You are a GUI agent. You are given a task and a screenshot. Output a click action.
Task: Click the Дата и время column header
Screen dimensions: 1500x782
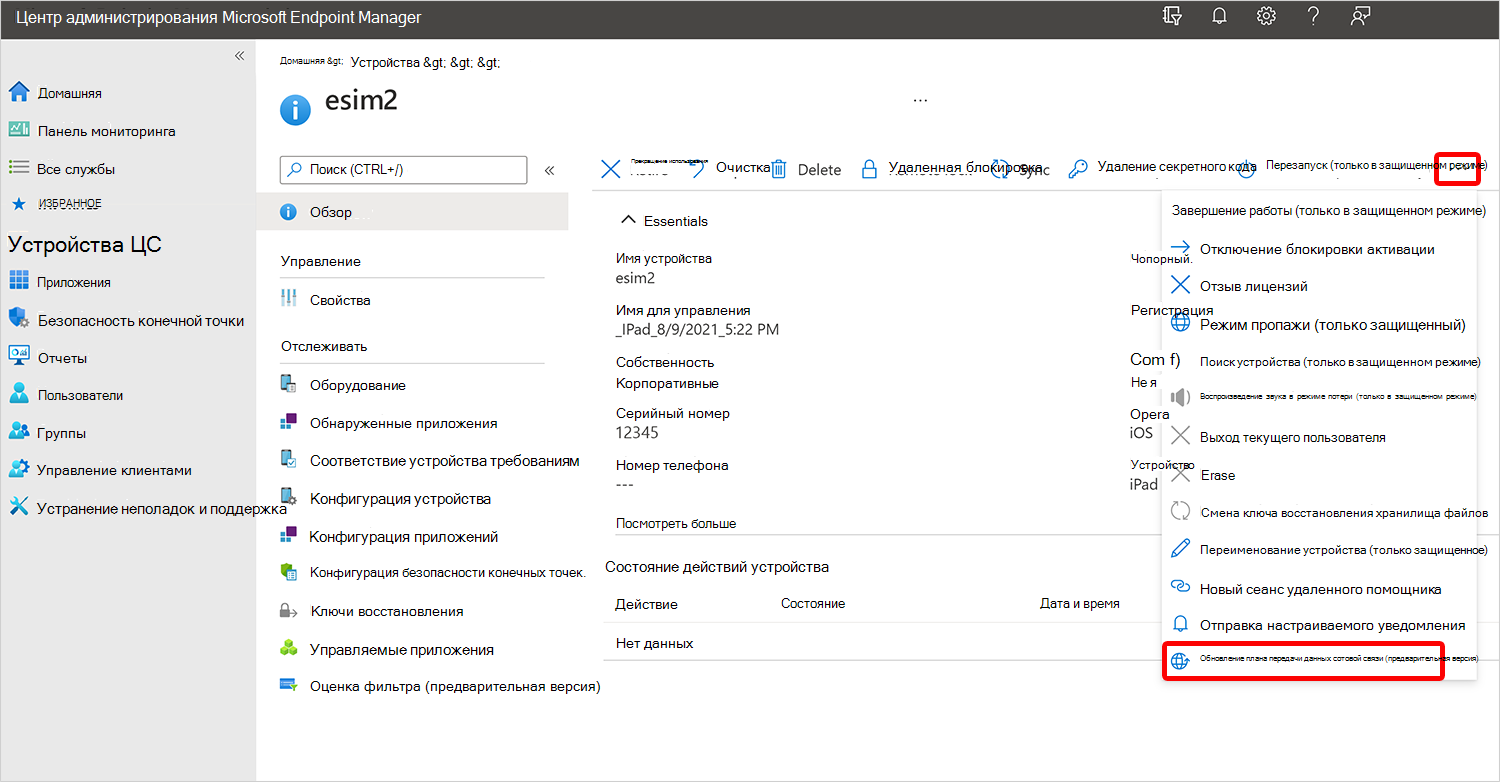tap(1080, 603)
